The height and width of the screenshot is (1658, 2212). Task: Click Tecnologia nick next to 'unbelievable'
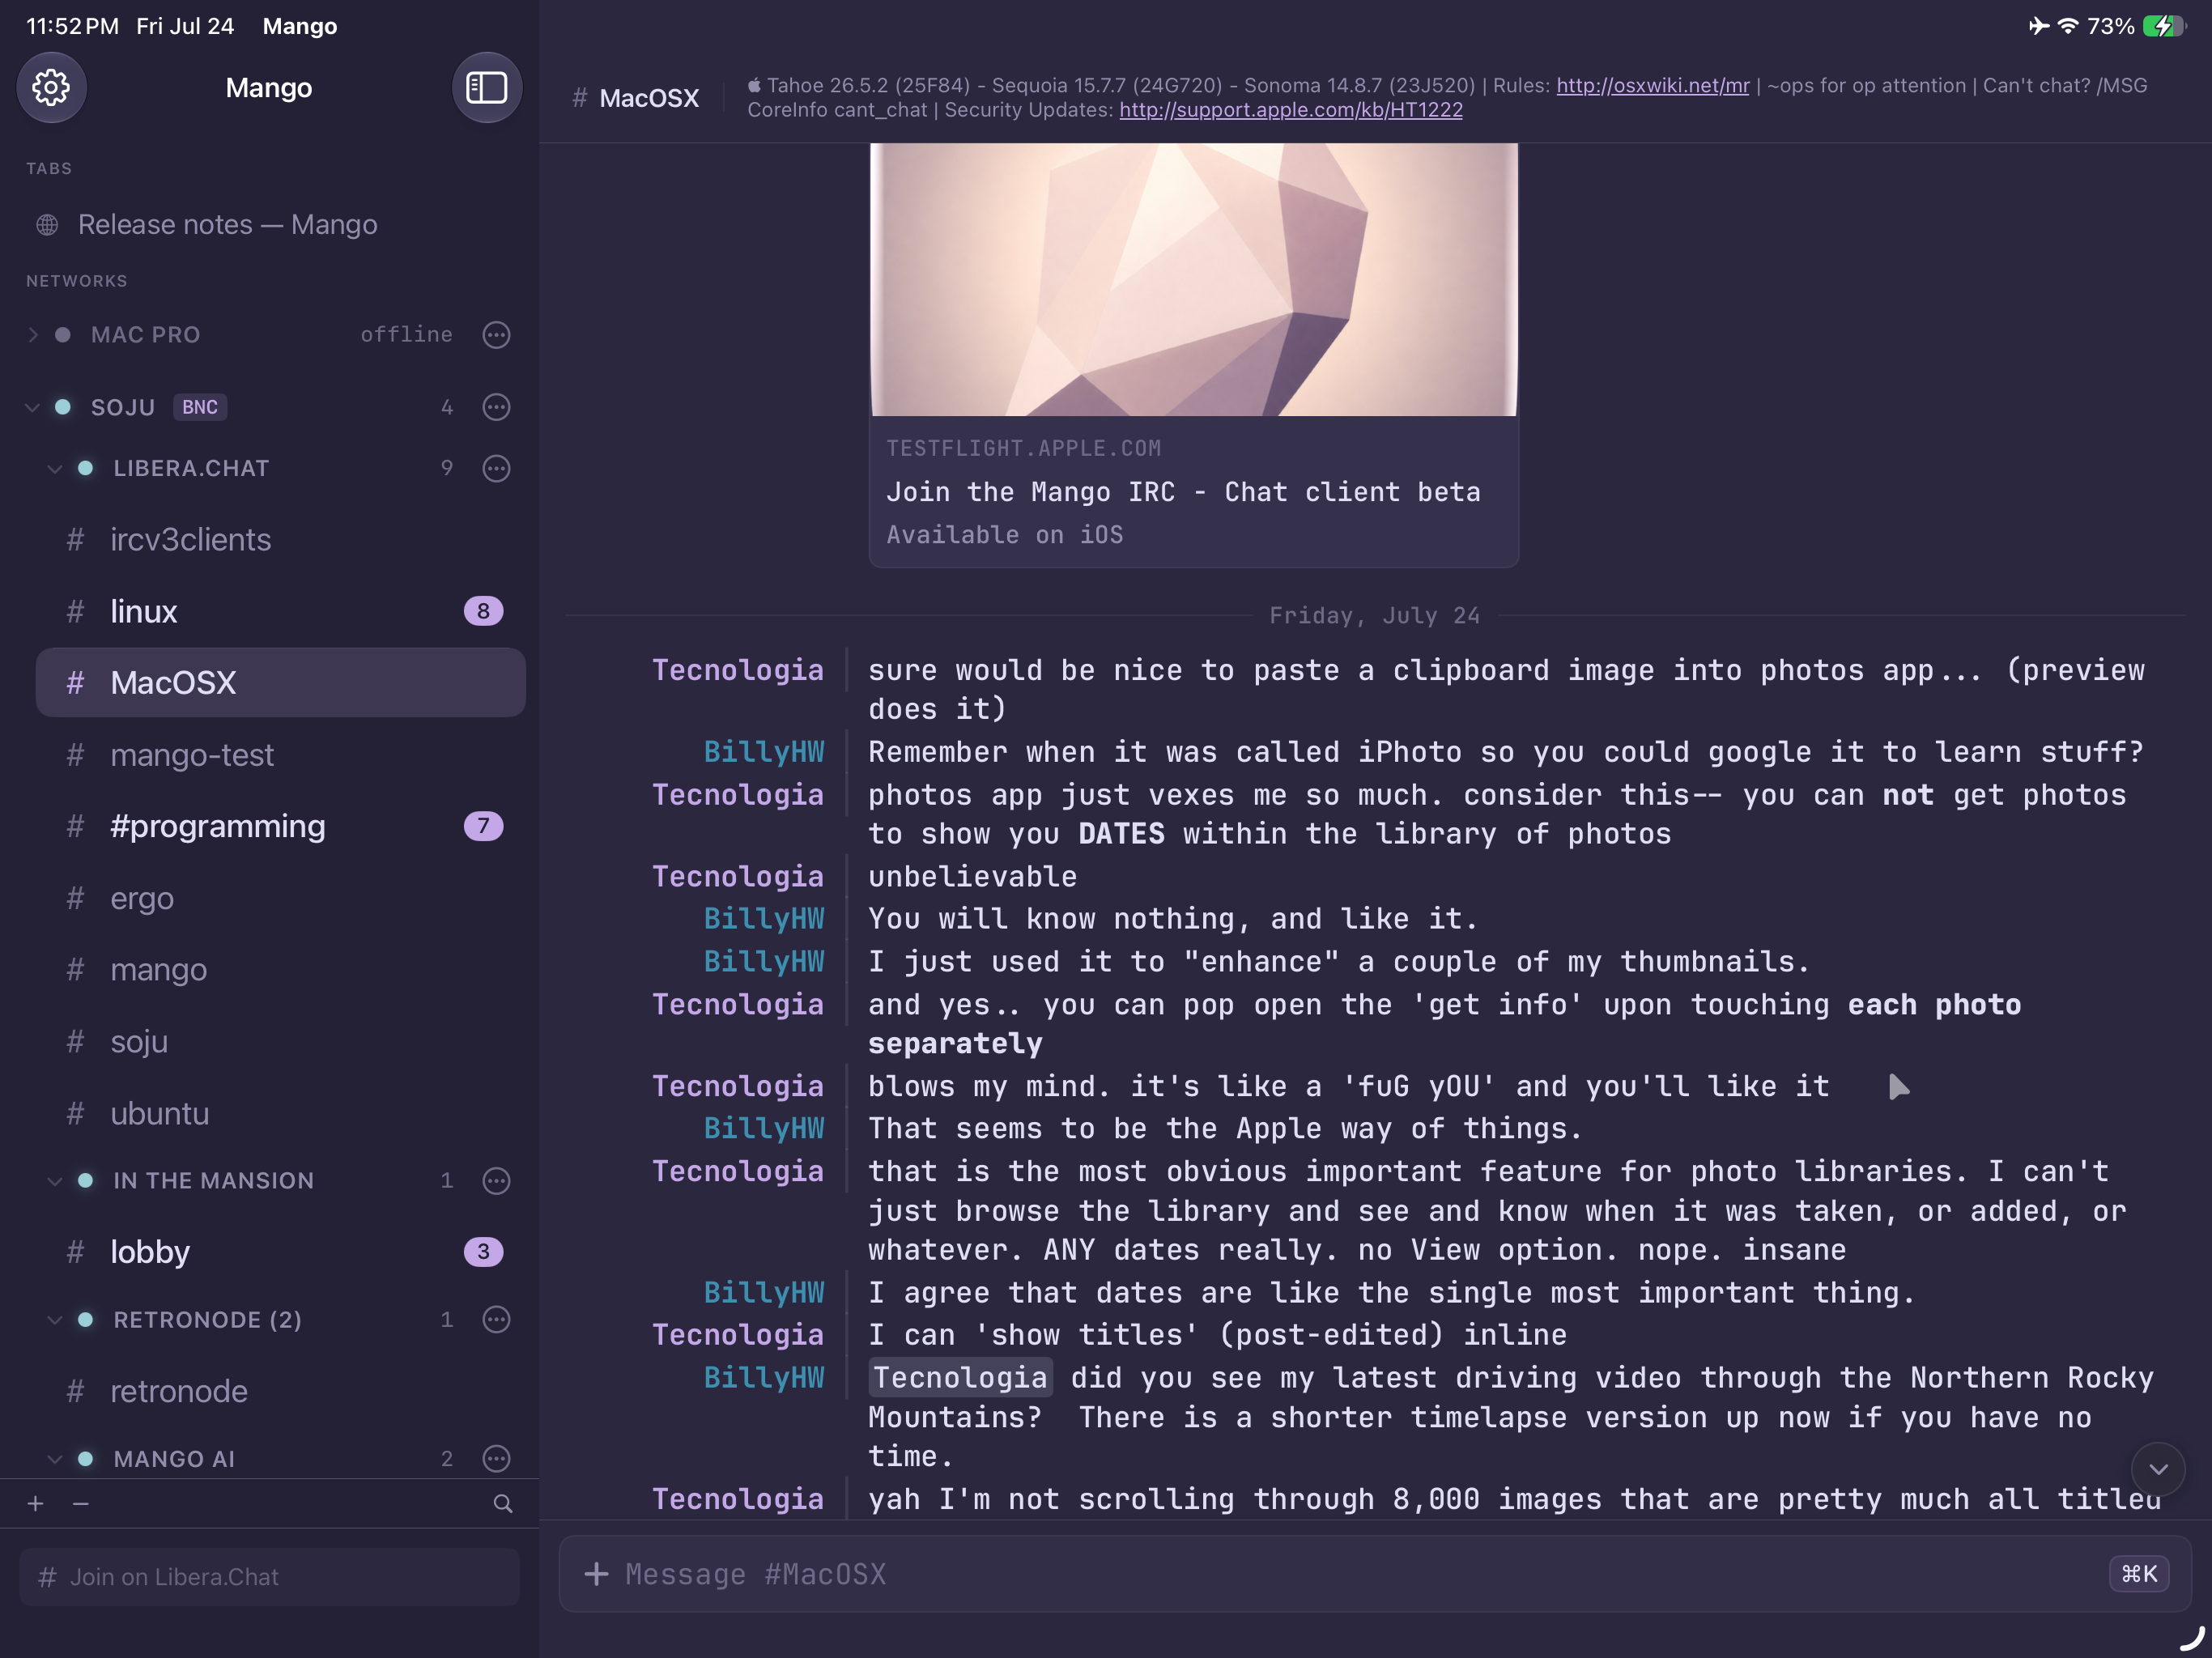pos(738,877)
